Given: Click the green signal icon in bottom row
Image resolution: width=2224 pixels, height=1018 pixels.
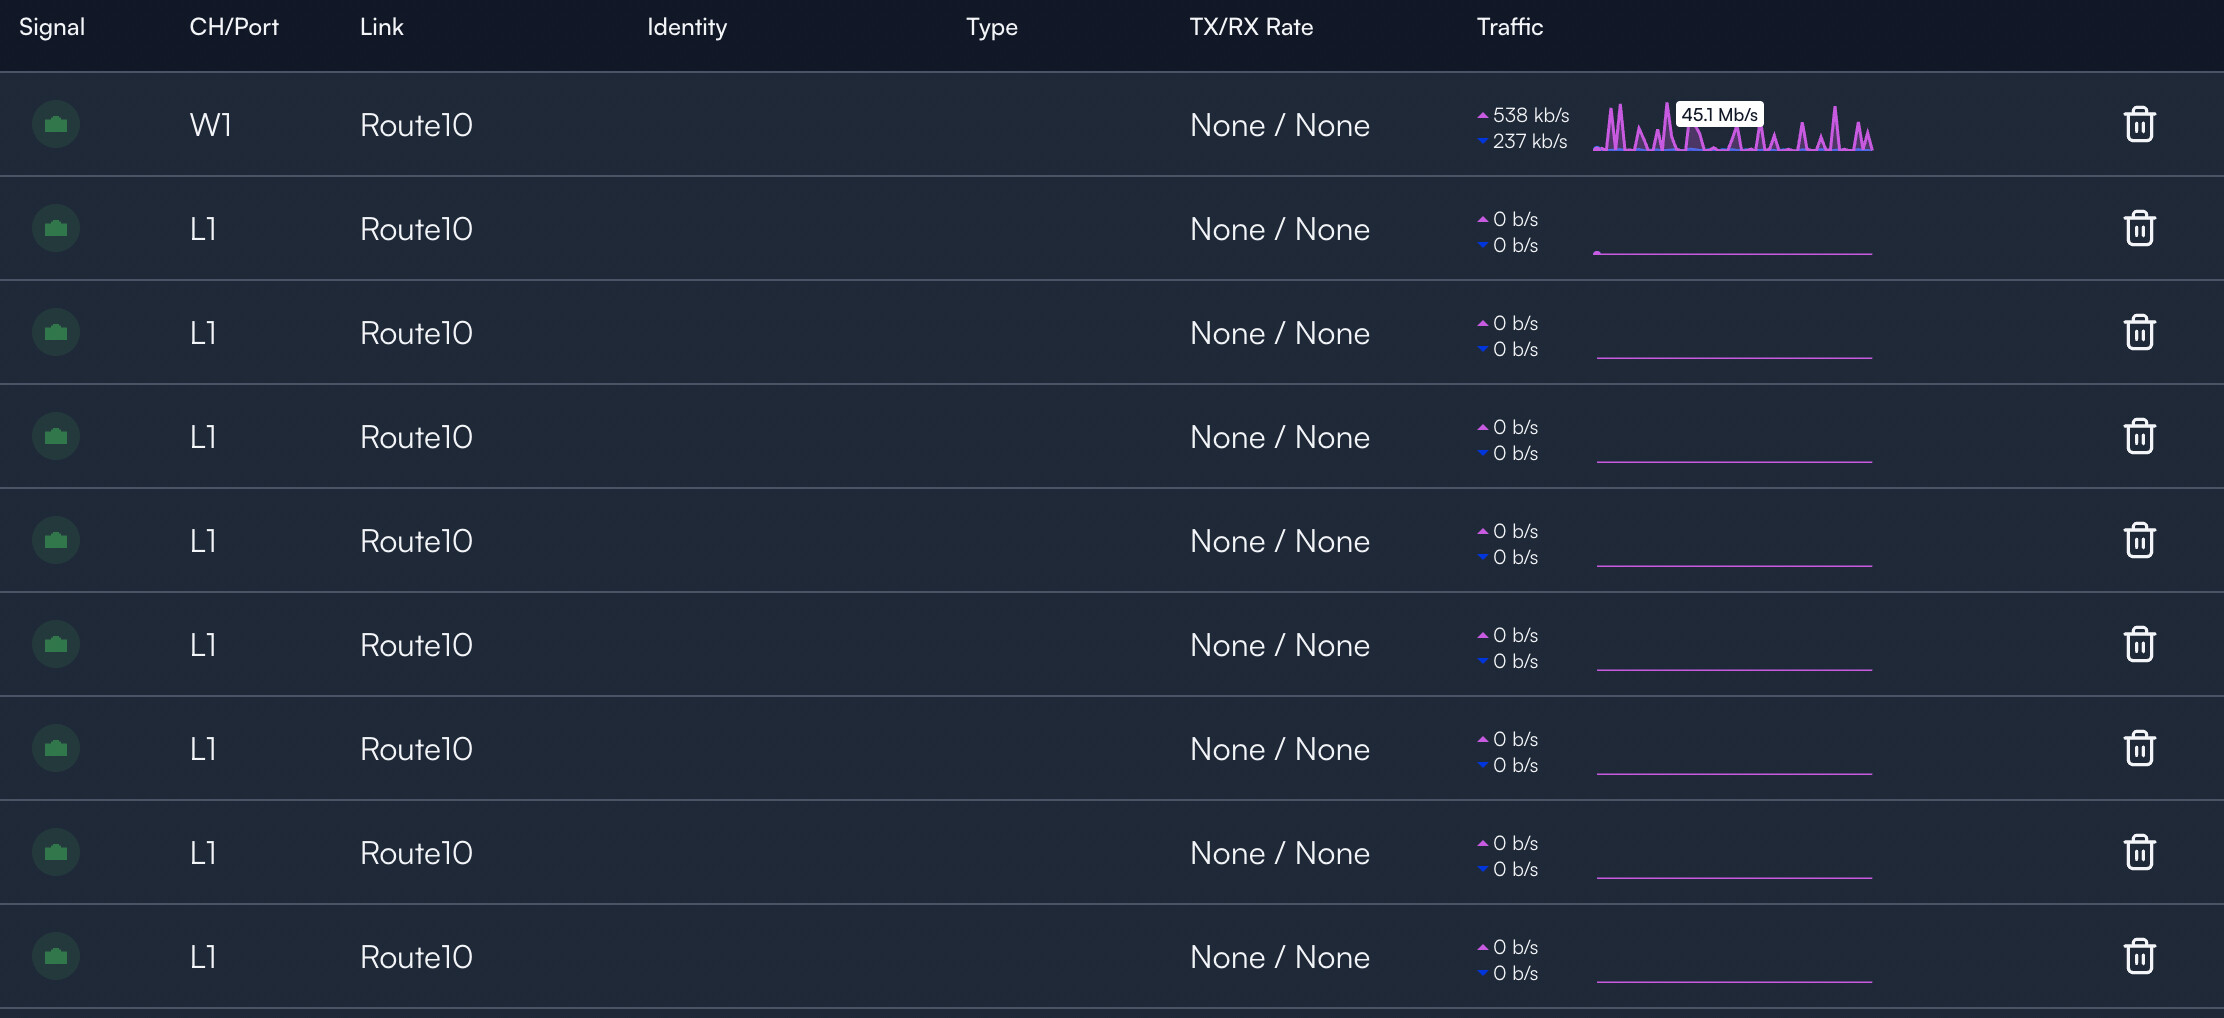Looking at the screenshot, I should point(56,956).
